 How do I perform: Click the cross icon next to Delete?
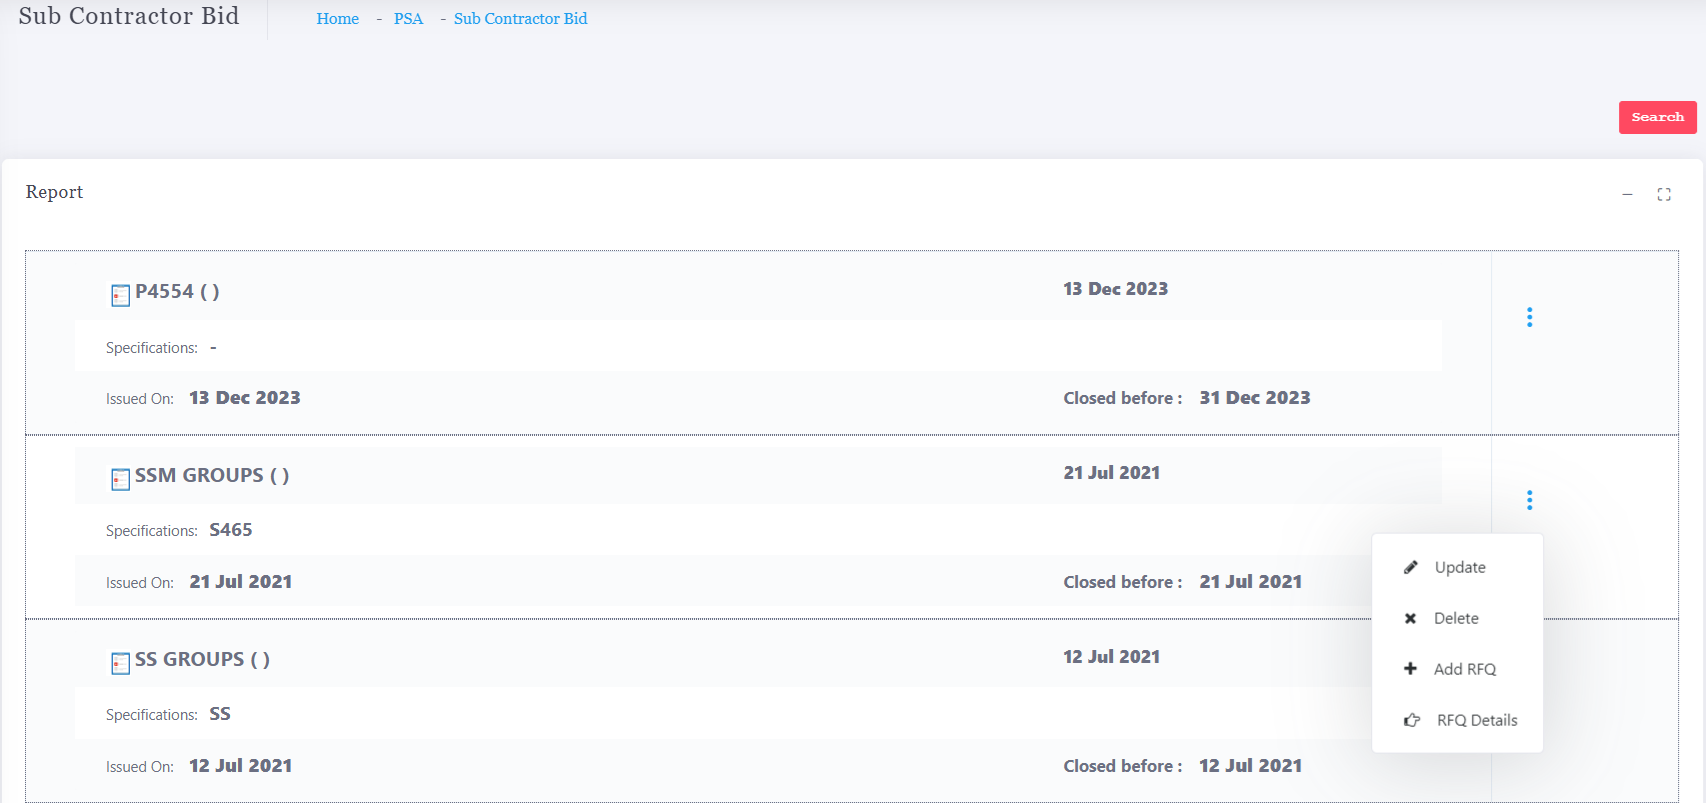tap(1410, 618)
